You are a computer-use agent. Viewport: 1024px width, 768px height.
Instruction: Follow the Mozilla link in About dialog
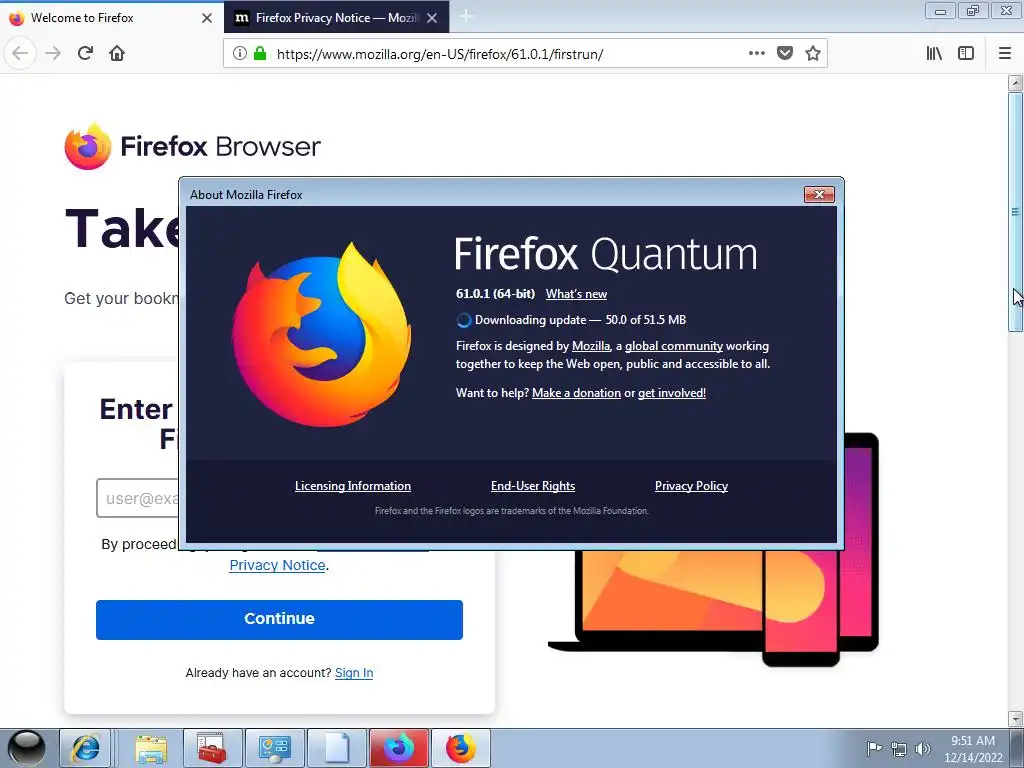591,346
